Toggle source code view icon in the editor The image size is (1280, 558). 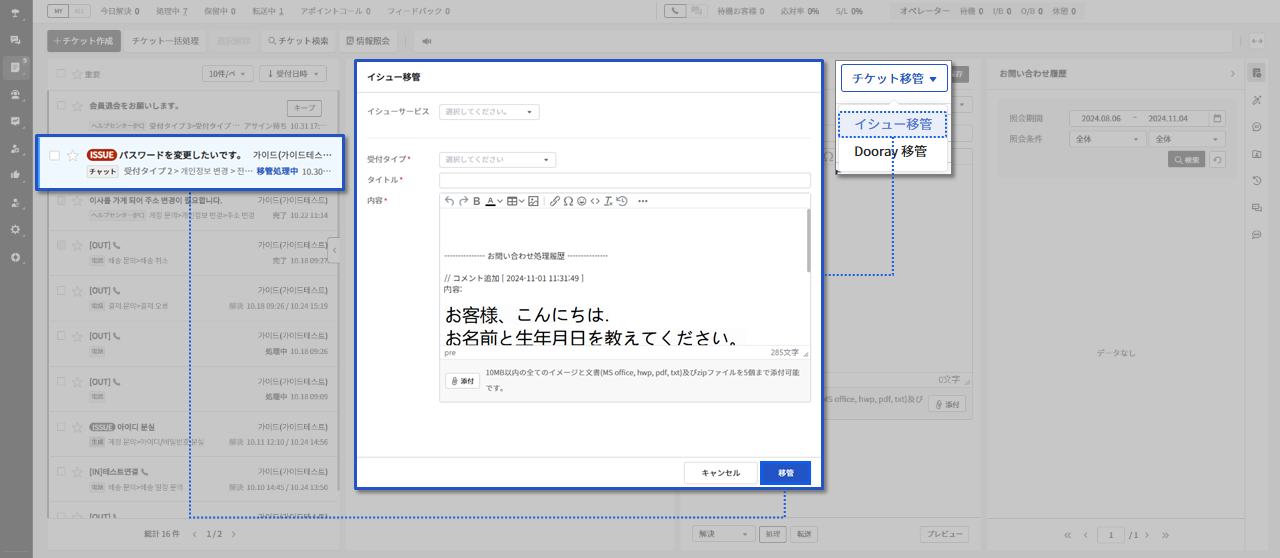(594, 201)
